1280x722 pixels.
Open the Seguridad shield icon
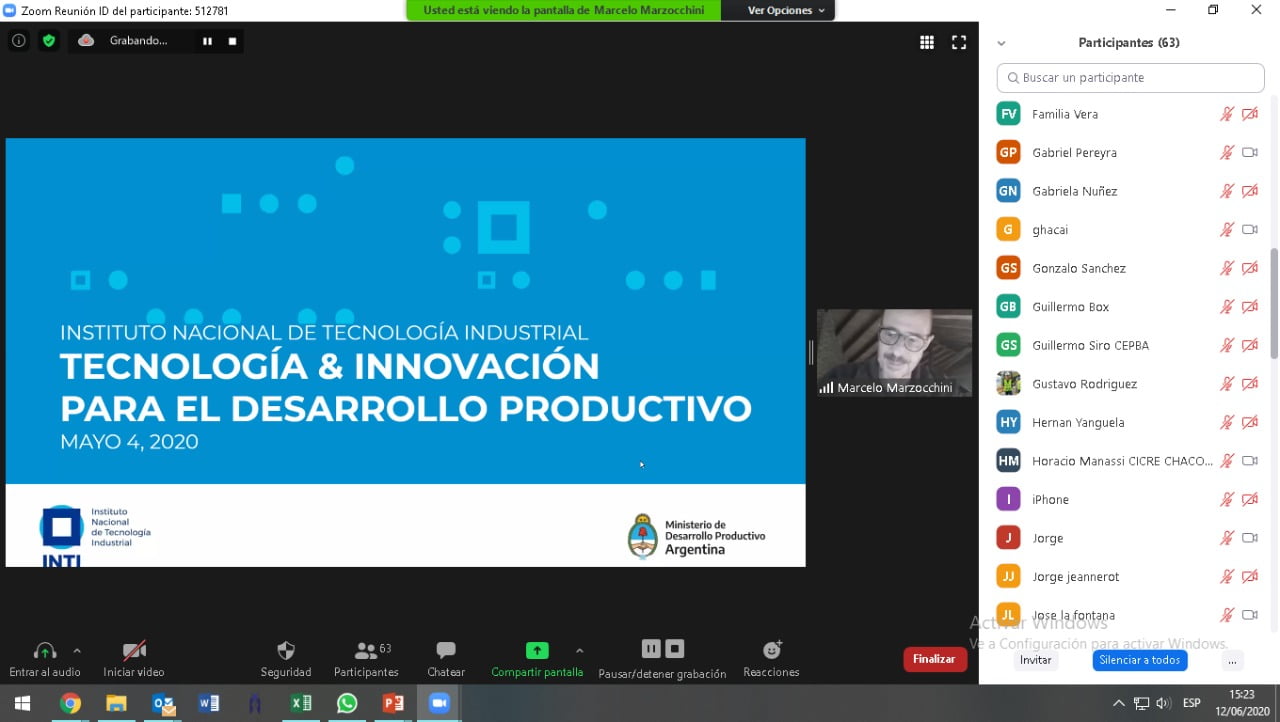286,651
